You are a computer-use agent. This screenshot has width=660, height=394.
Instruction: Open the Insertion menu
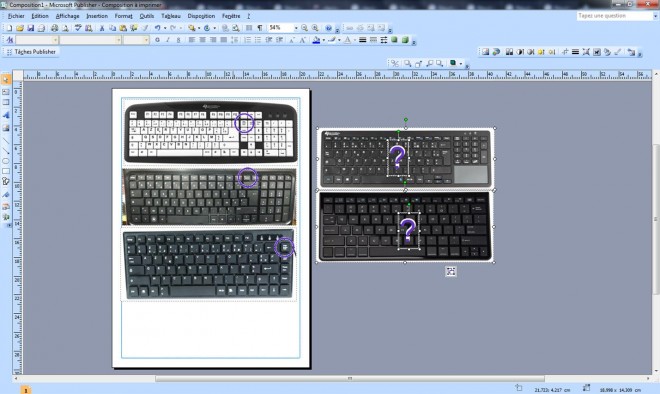click(97, 16)
